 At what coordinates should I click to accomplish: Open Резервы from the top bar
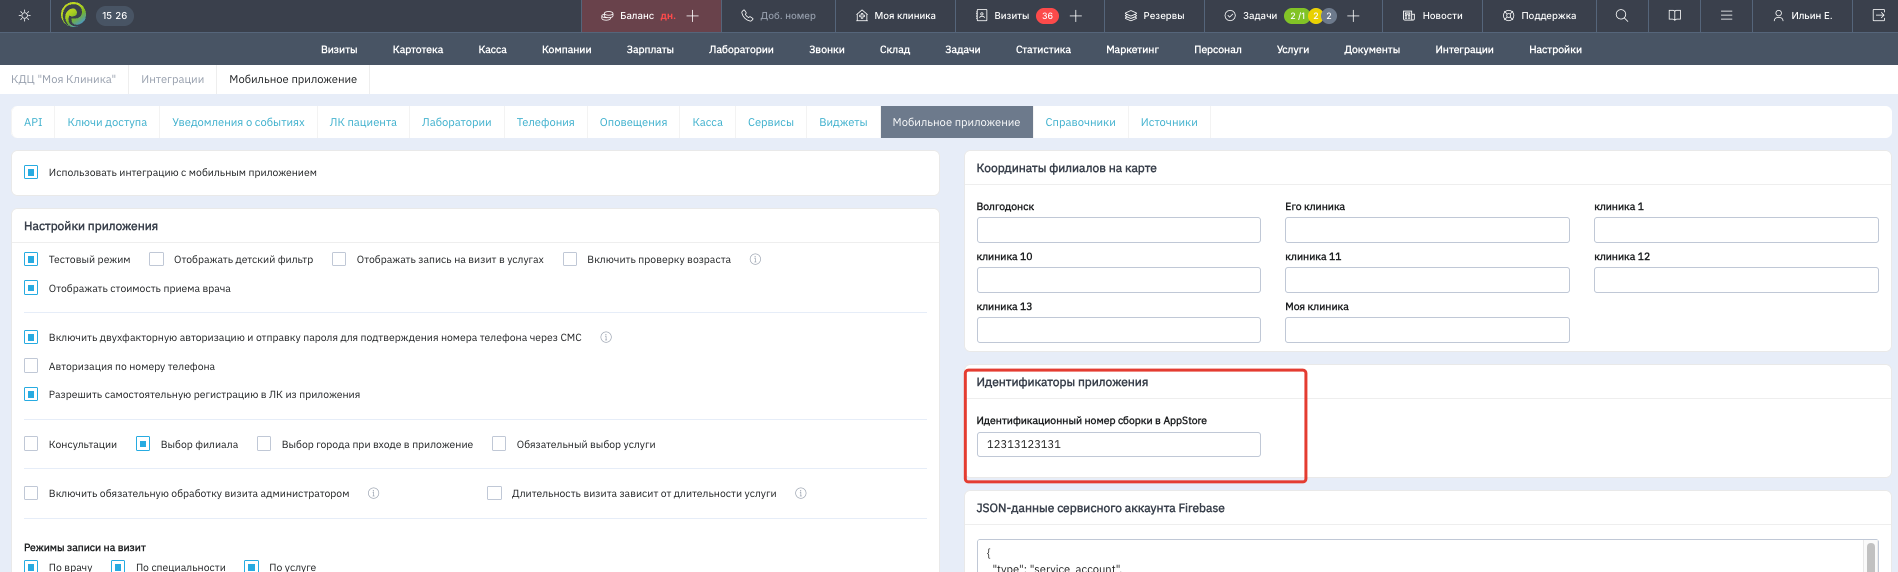pos(1154,16)
